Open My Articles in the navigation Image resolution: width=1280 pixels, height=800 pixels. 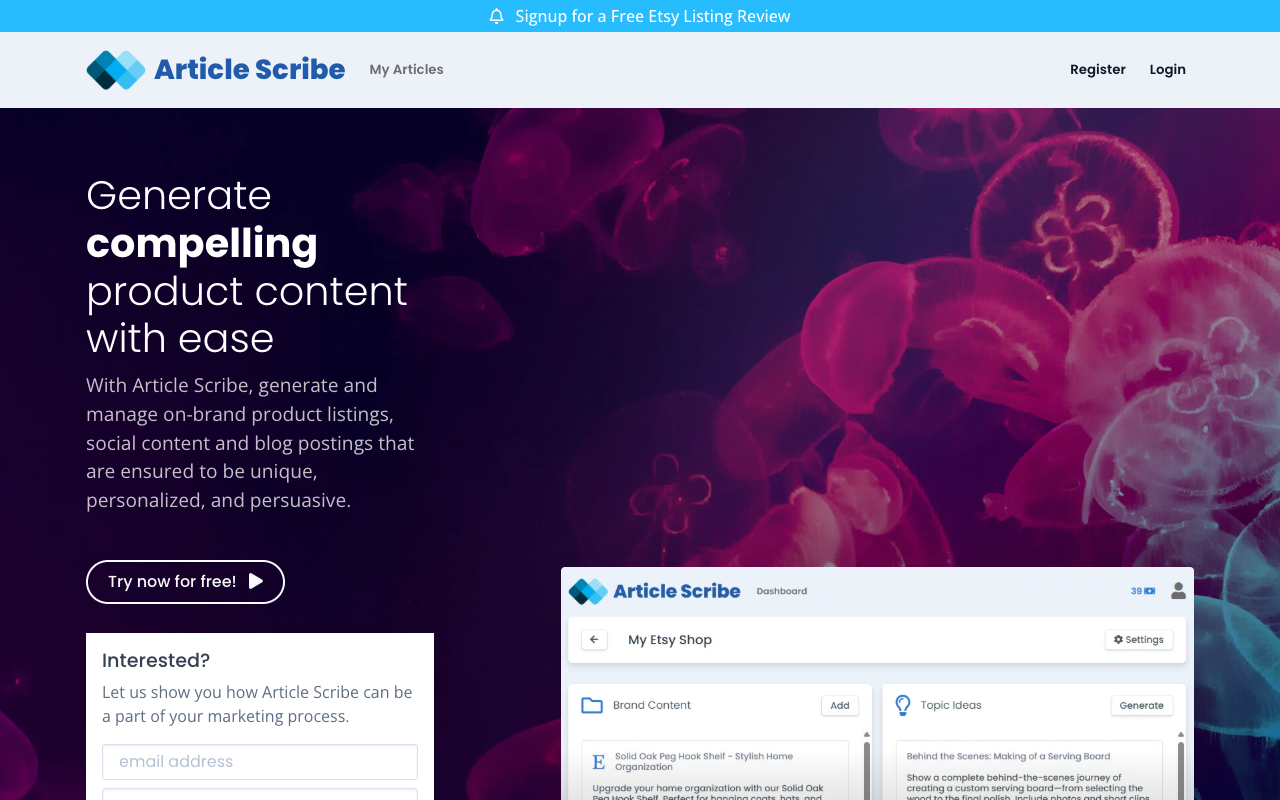[x=406, y=69]
